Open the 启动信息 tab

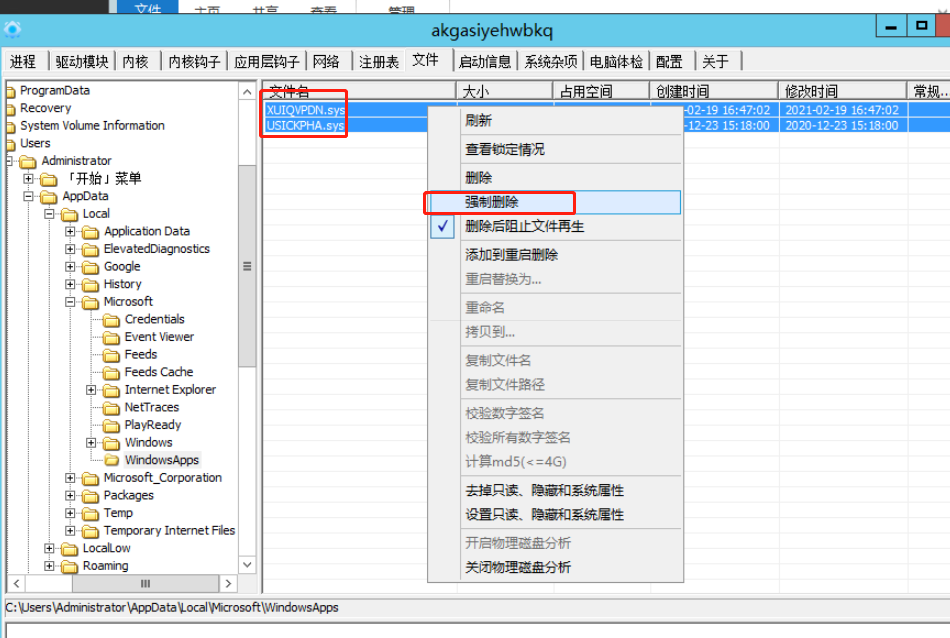click(x=485, y=62)
